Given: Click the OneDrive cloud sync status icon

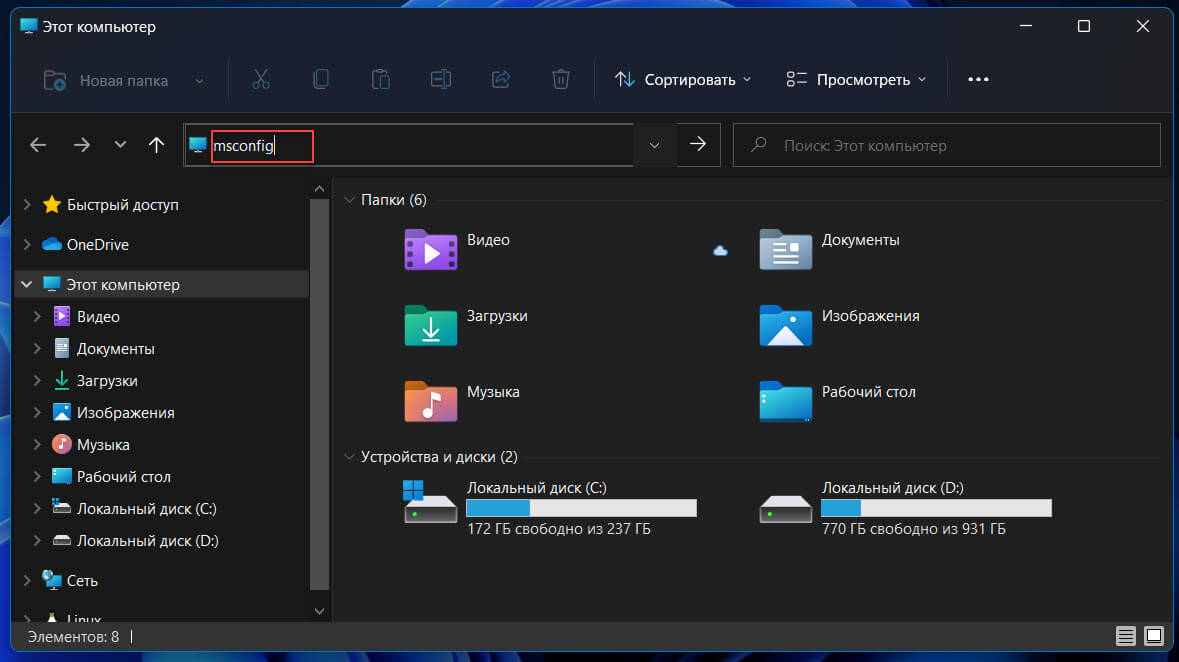Looking at the screenshot, I should coord(720,251).
